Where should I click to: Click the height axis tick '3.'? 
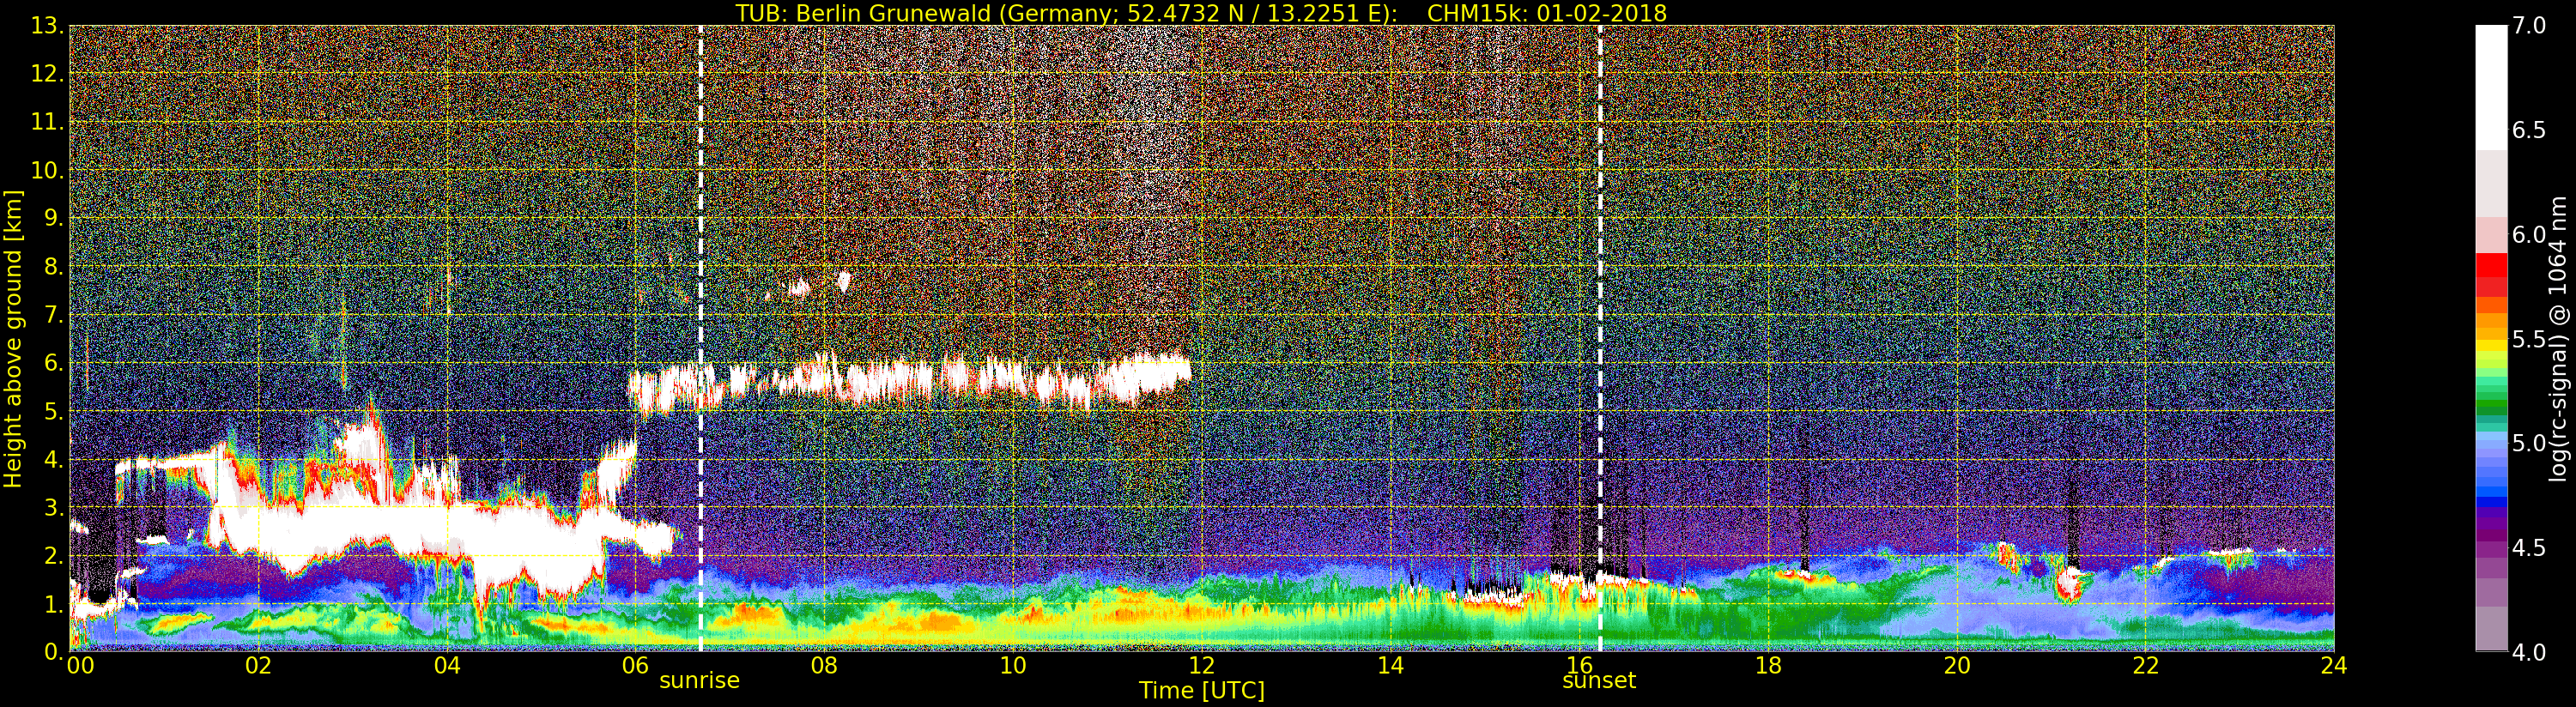(53, 507)
